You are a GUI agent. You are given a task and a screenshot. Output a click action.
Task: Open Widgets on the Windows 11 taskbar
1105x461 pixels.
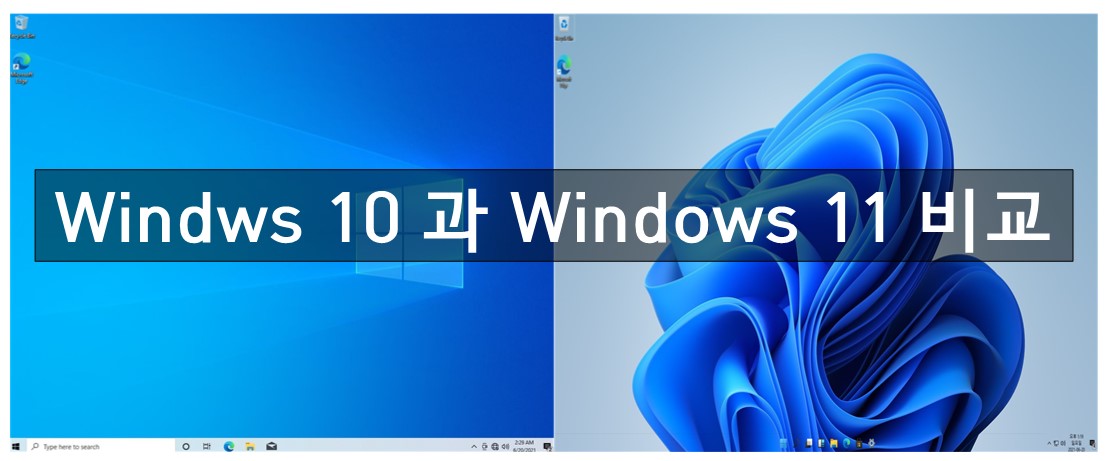[x=821, y=443]
